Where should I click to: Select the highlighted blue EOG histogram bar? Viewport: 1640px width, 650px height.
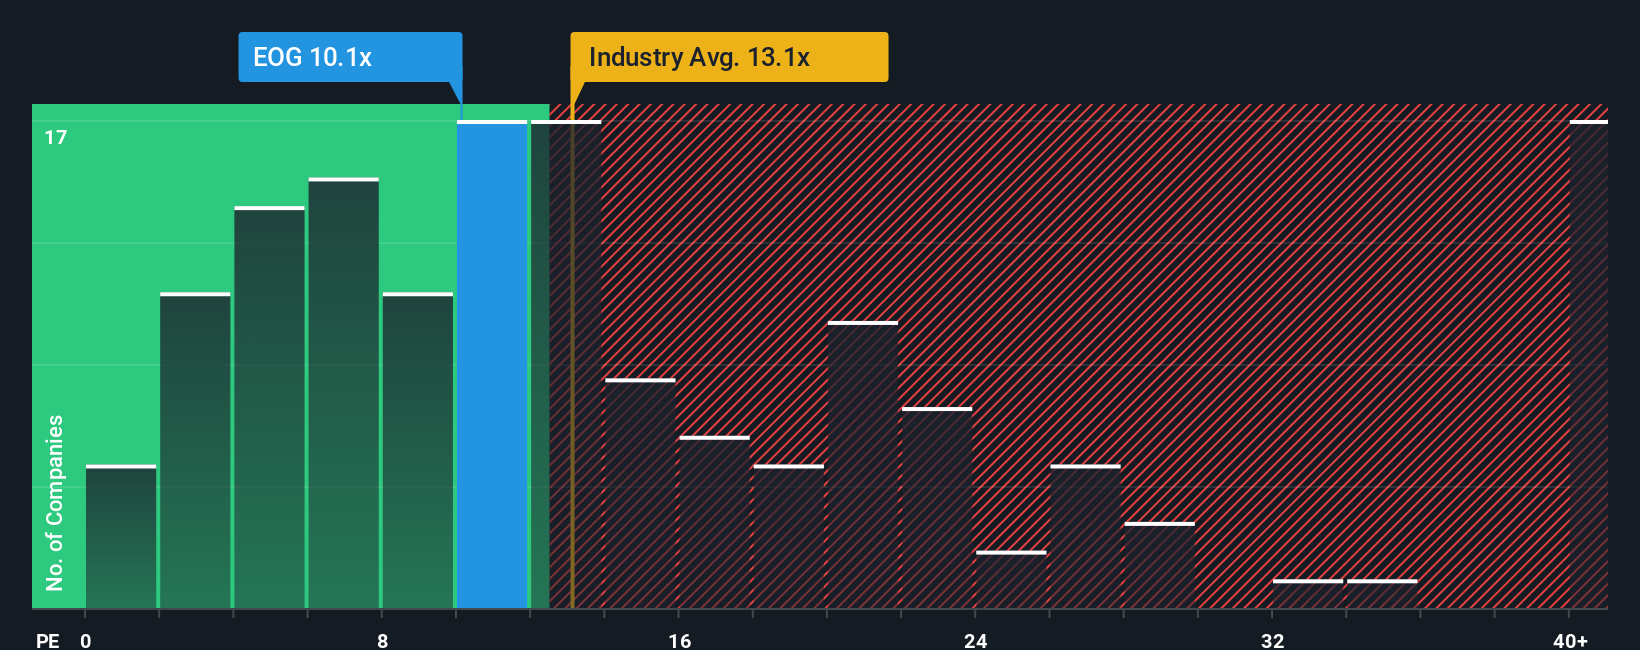(x=492, y=364)
